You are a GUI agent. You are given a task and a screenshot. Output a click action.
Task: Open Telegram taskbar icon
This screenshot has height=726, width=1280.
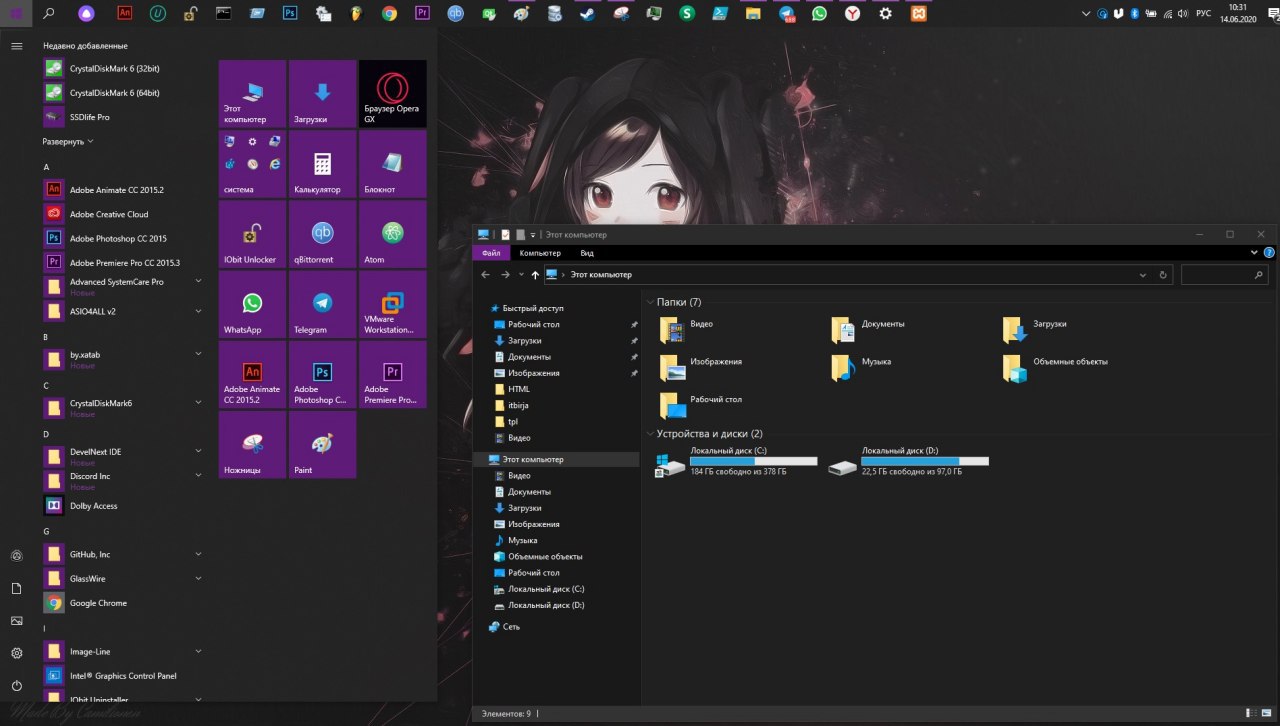pyautogui.click(x=786, y=14)
